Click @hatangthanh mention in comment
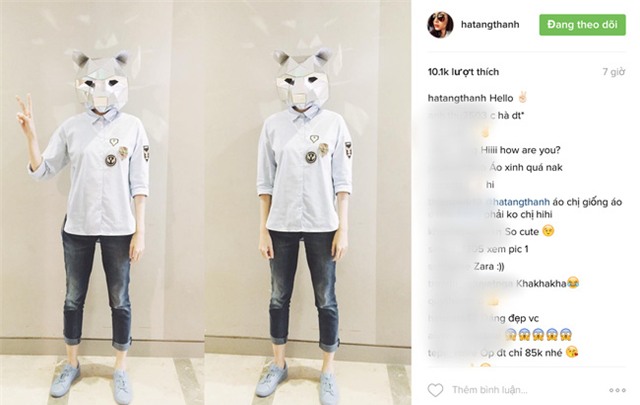The width and height of the screenshot is (640, 405). [517, 202]
